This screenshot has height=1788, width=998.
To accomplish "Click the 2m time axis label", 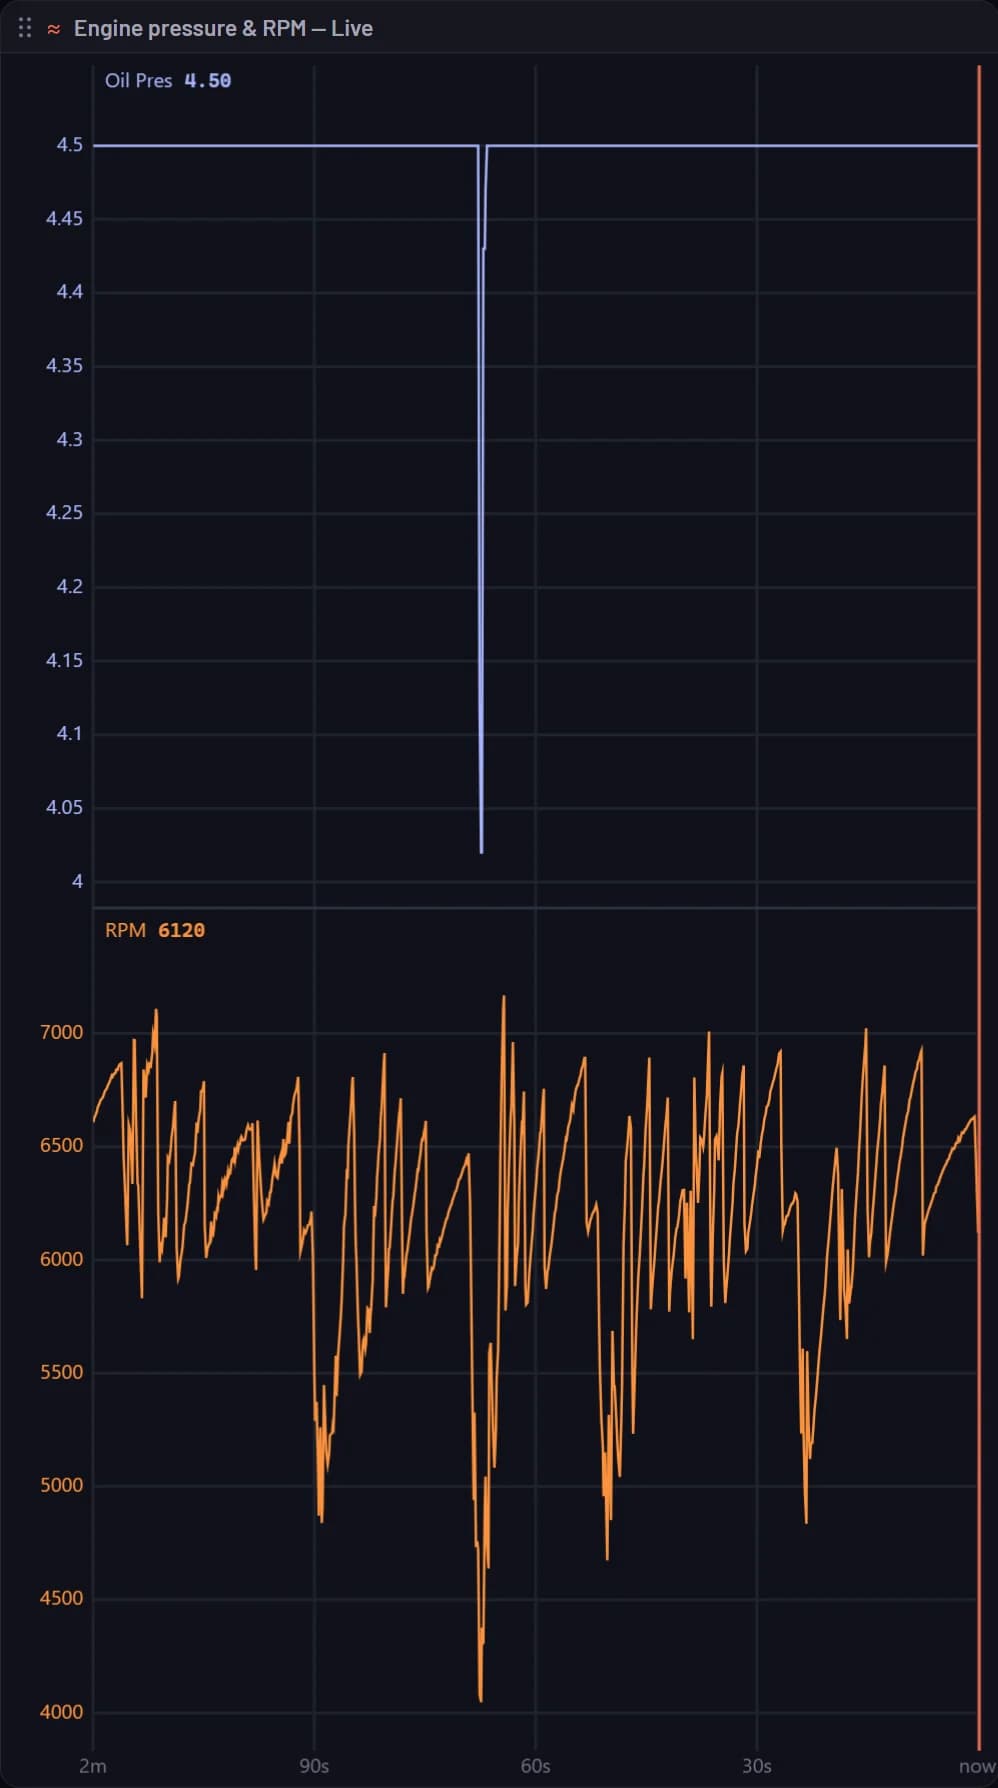I will 93,1766.
